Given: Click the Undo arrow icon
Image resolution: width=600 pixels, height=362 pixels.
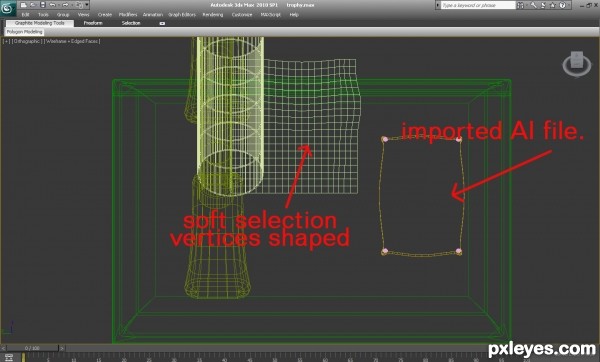Looking at the screenshot, I should pos(53,5).
